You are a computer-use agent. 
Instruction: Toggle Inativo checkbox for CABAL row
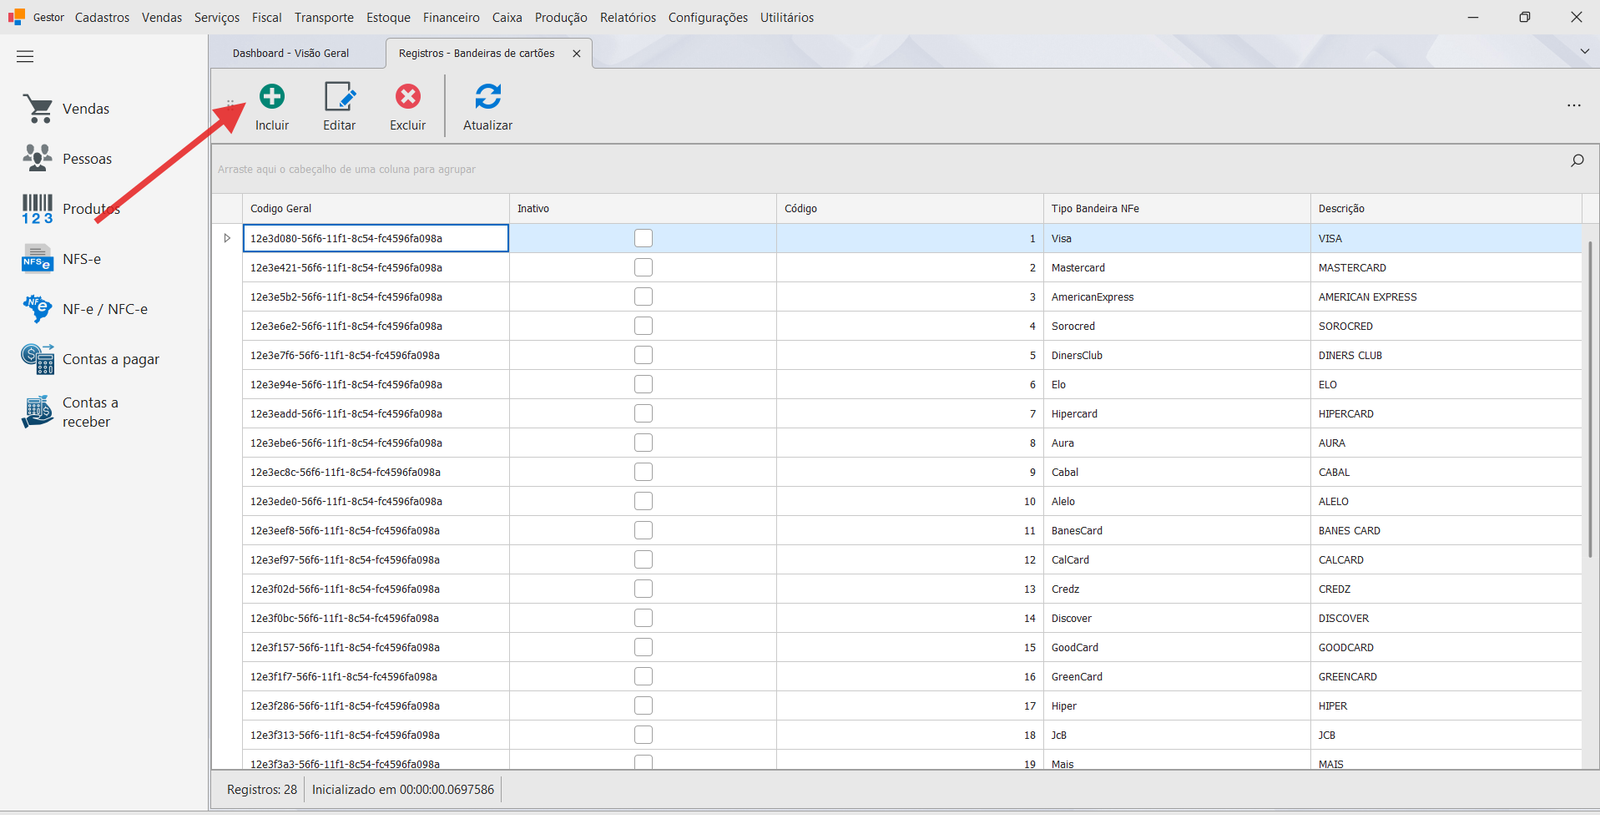point(643,472)
